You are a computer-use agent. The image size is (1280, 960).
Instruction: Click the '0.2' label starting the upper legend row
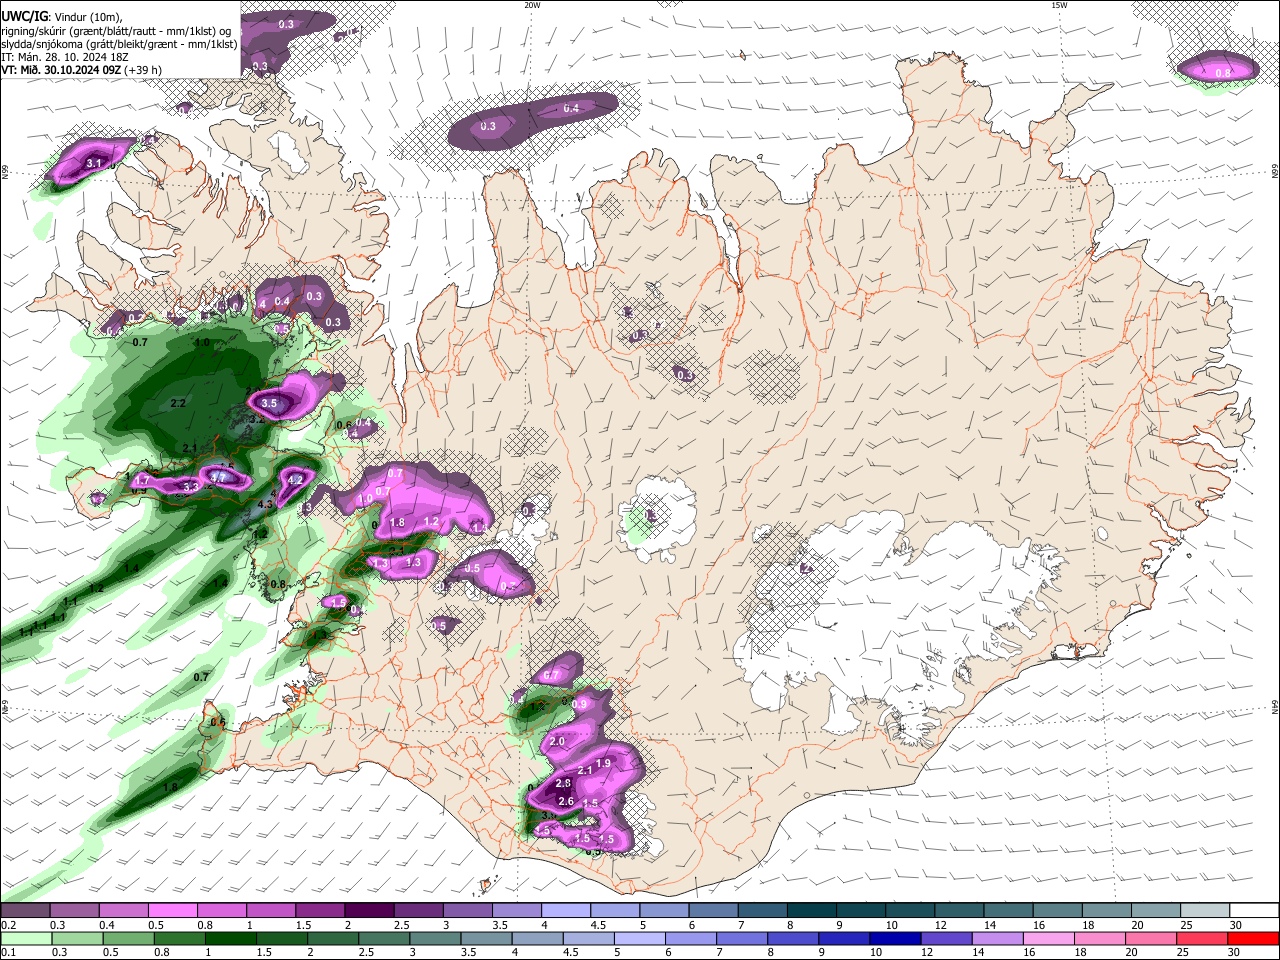7,925
